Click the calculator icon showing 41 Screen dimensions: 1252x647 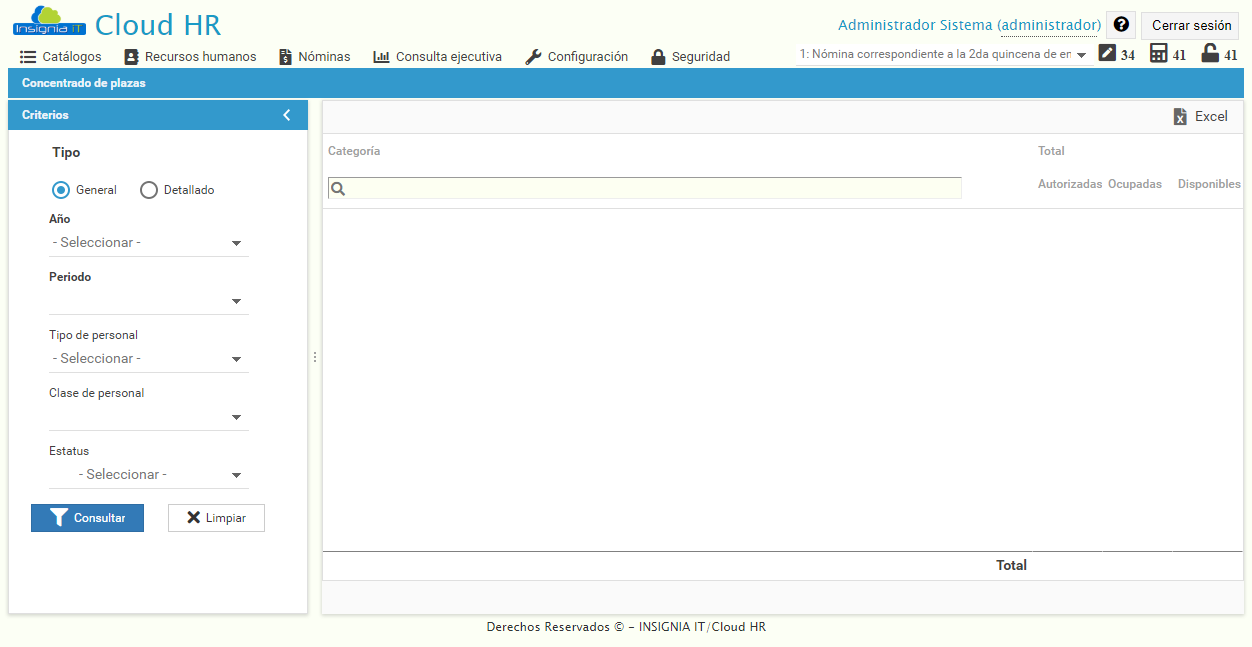point(1157,50)
